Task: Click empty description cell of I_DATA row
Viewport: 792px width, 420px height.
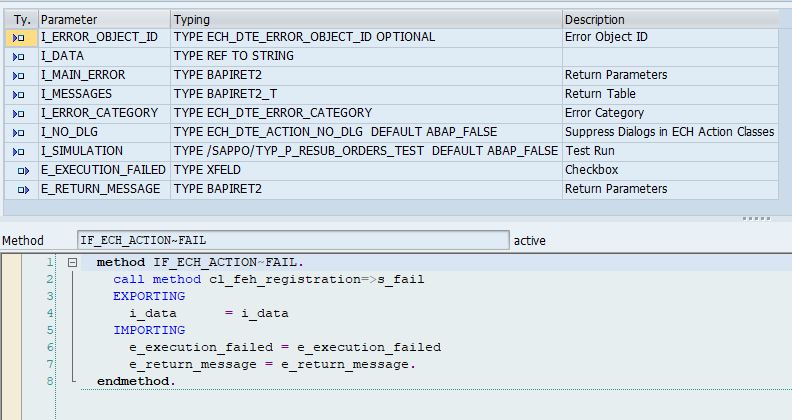Action: point(670,56)
